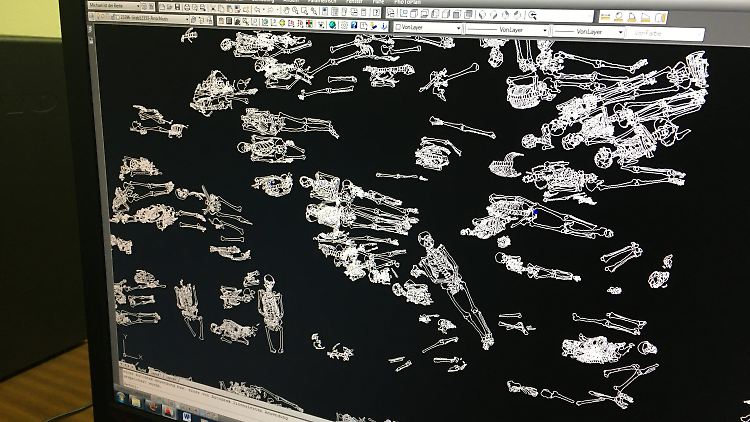The image size is (750, 422).
Task: Click the Open file icon
Action: click(169, 7)
